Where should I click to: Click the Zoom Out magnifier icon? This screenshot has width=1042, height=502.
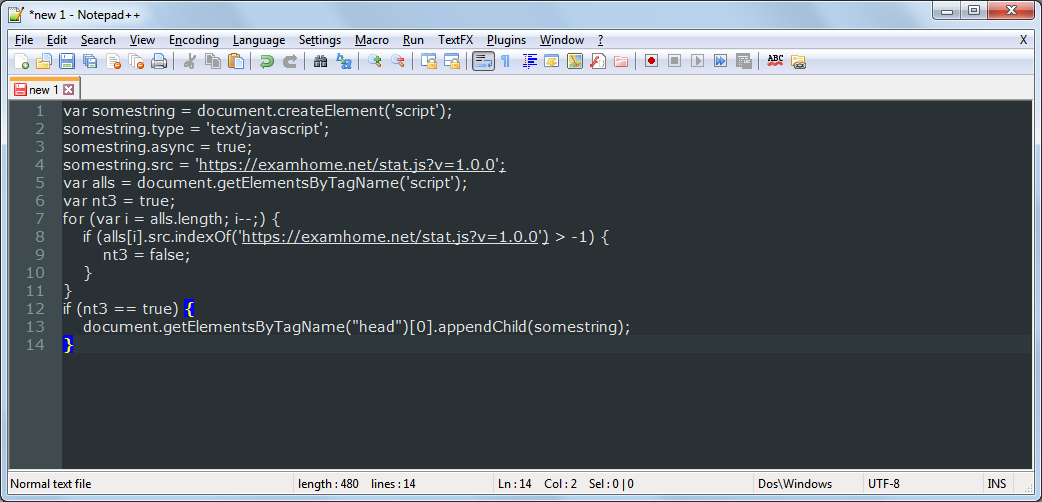point(397,62)
